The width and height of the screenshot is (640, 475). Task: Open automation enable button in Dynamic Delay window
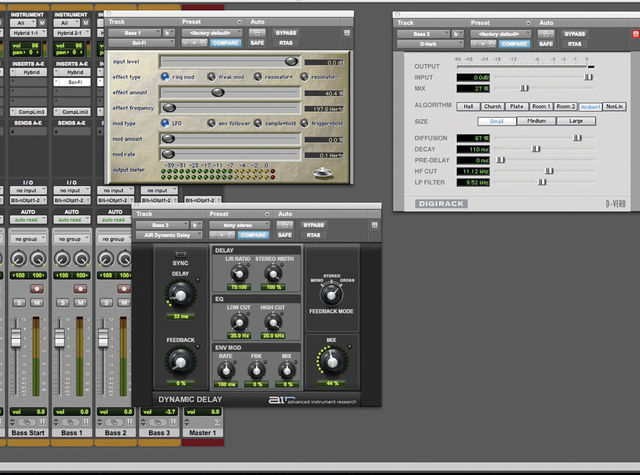click(285, 225)
